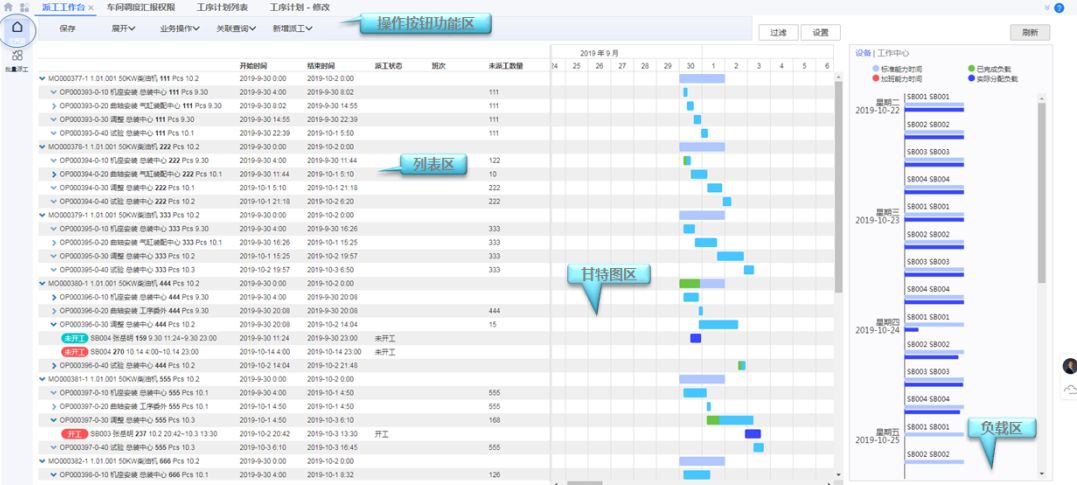The image size is (1077, 485).
Task: Switch to 车间调度汇报权限 tab
Action: pyautogui.click(x=140, y=7)
